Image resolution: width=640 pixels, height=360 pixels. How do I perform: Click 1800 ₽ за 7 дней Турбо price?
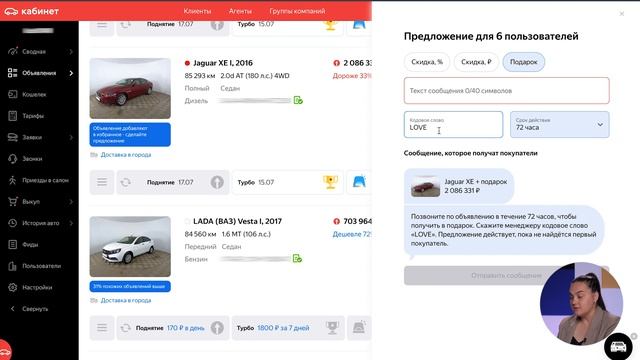tap(283, 328)
